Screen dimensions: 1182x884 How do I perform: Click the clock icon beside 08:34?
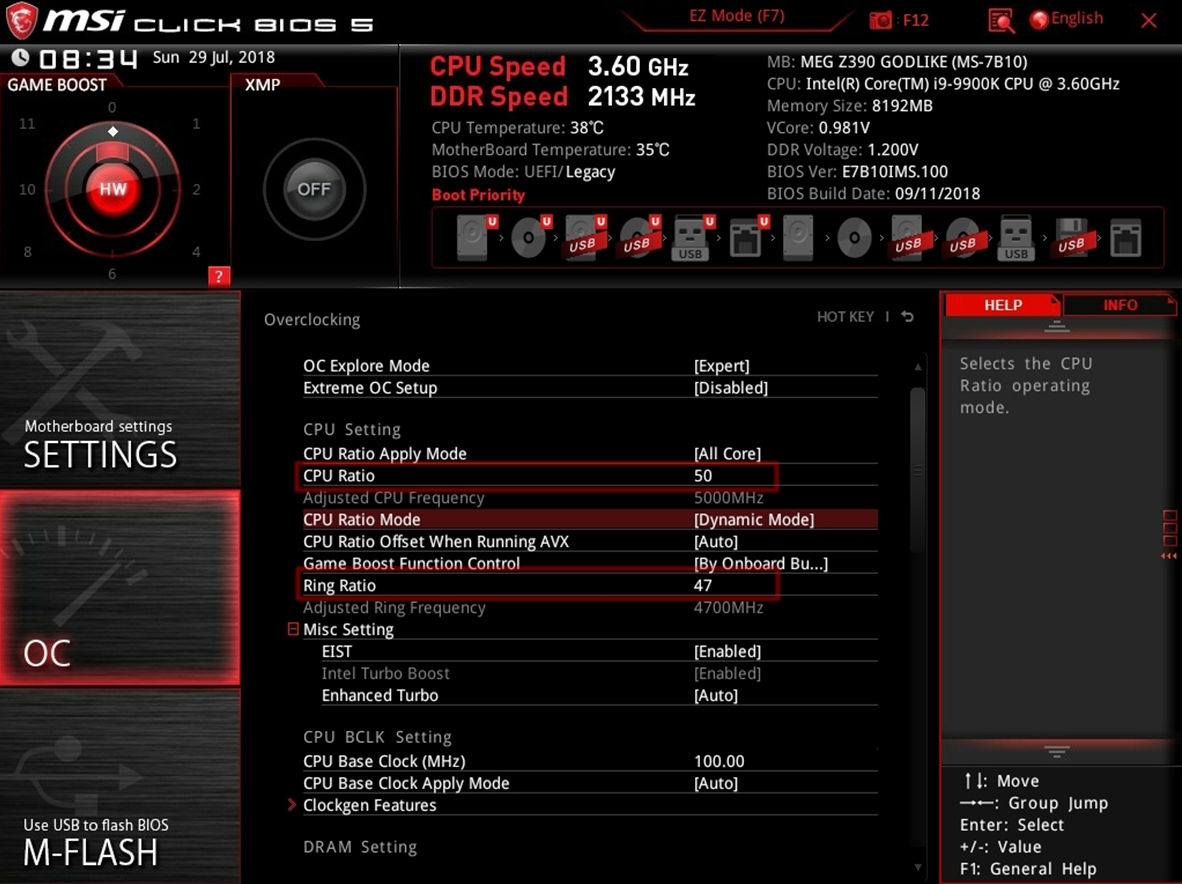20,57
